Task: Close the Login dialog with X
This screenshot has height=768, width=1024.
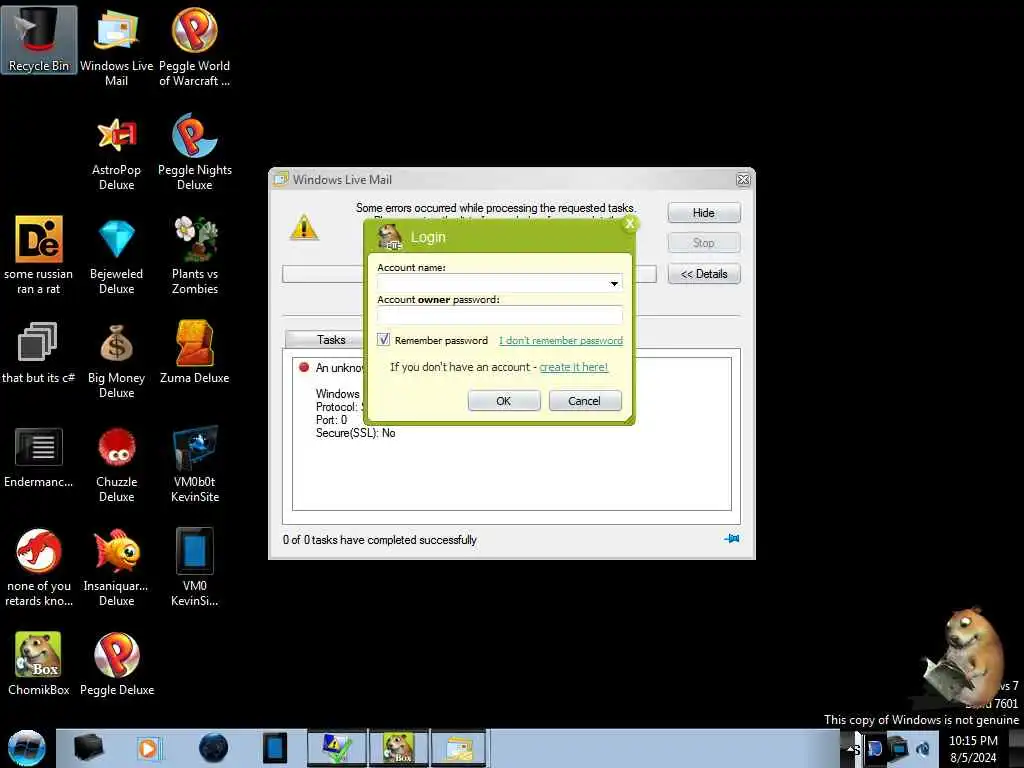Action: pos(630,223)
